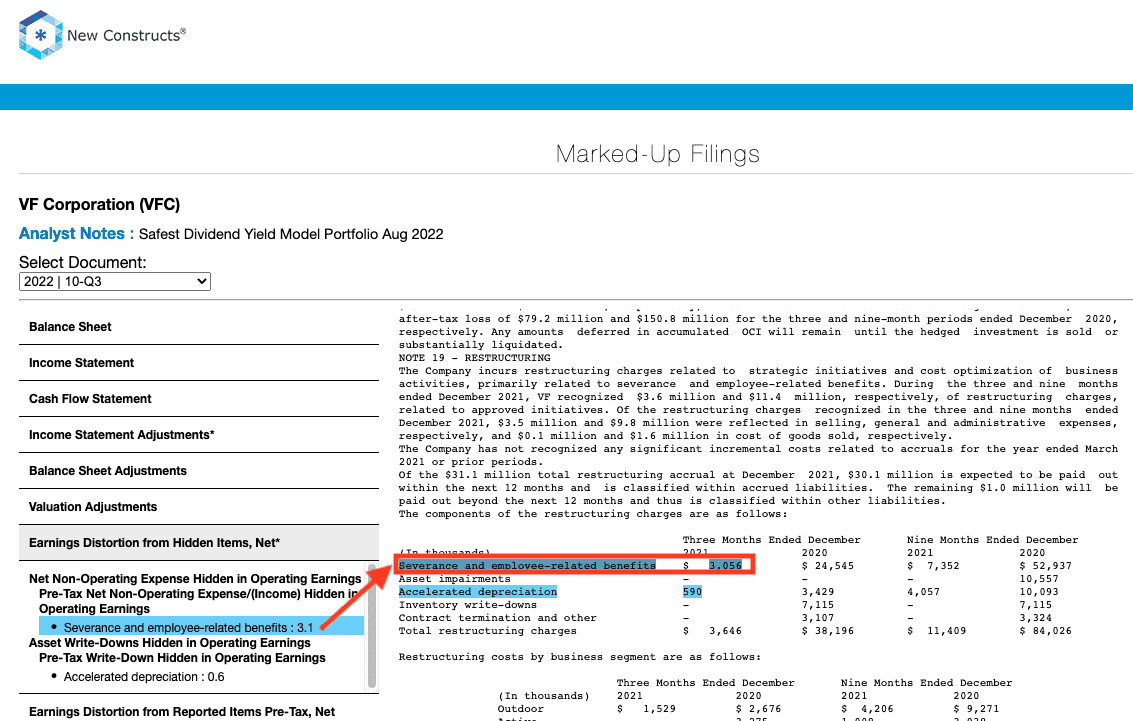This screenshot has height=721, width=1133.
Task: Click the 'Outdoor' segment row label
Action: [520, 709]
